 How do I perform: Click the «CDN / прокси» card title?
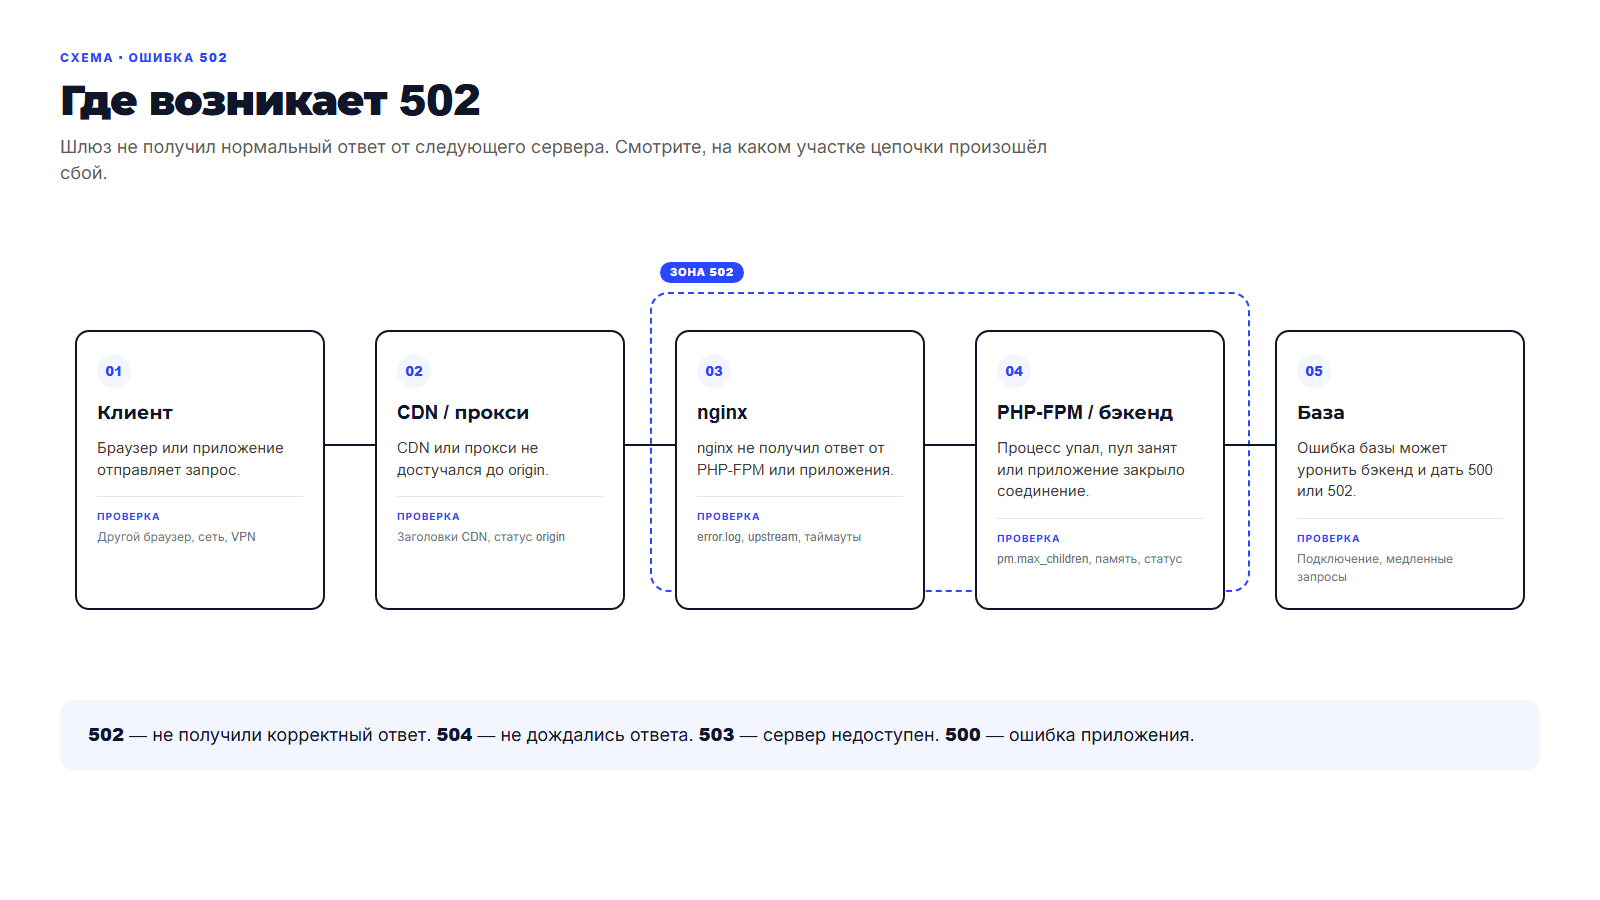(463, 413)
